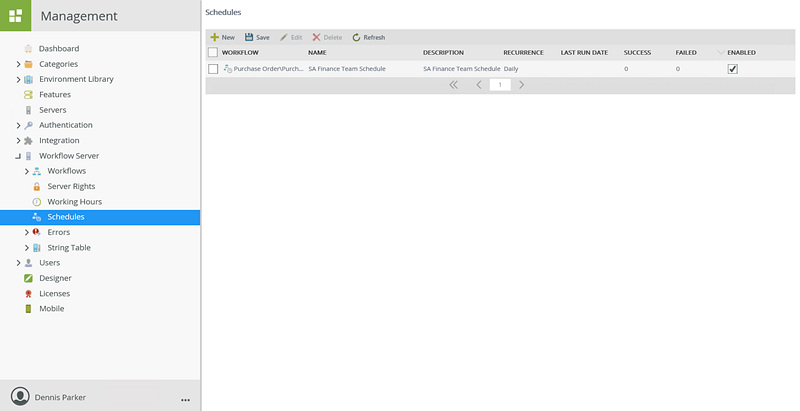Viewport: 800px width, 411px height.
Task: Click the Integration puzzle piece icon
Action: coord(29,140)
